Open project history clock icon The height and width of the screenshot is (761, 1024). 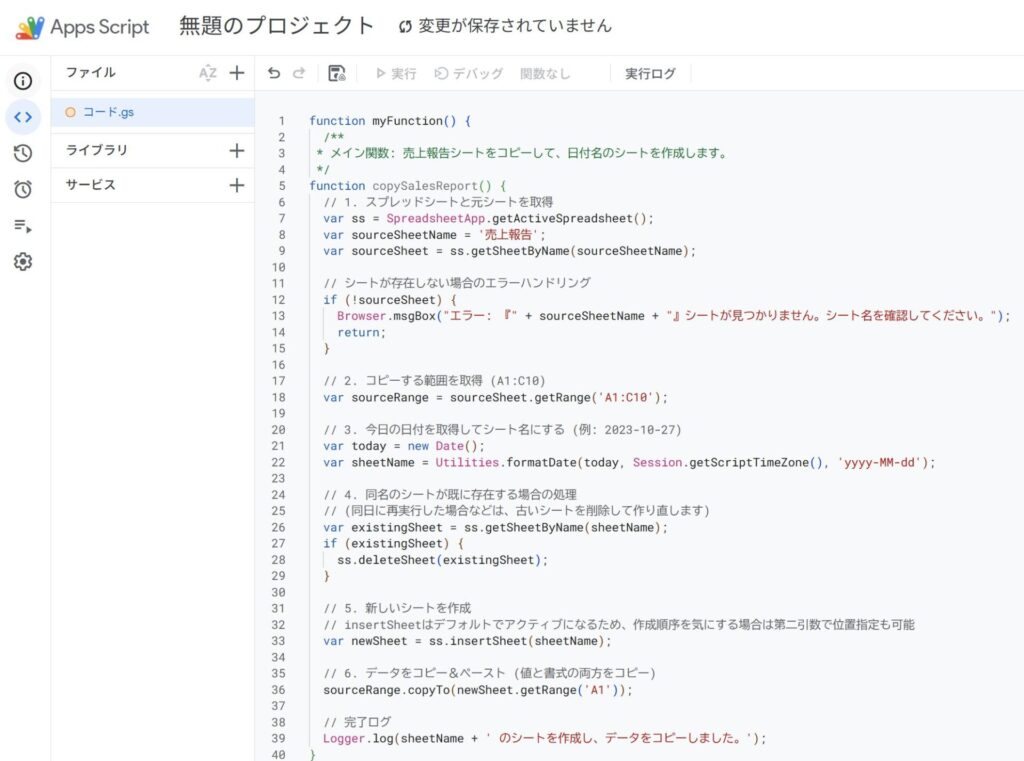click(x=23, y=153)
